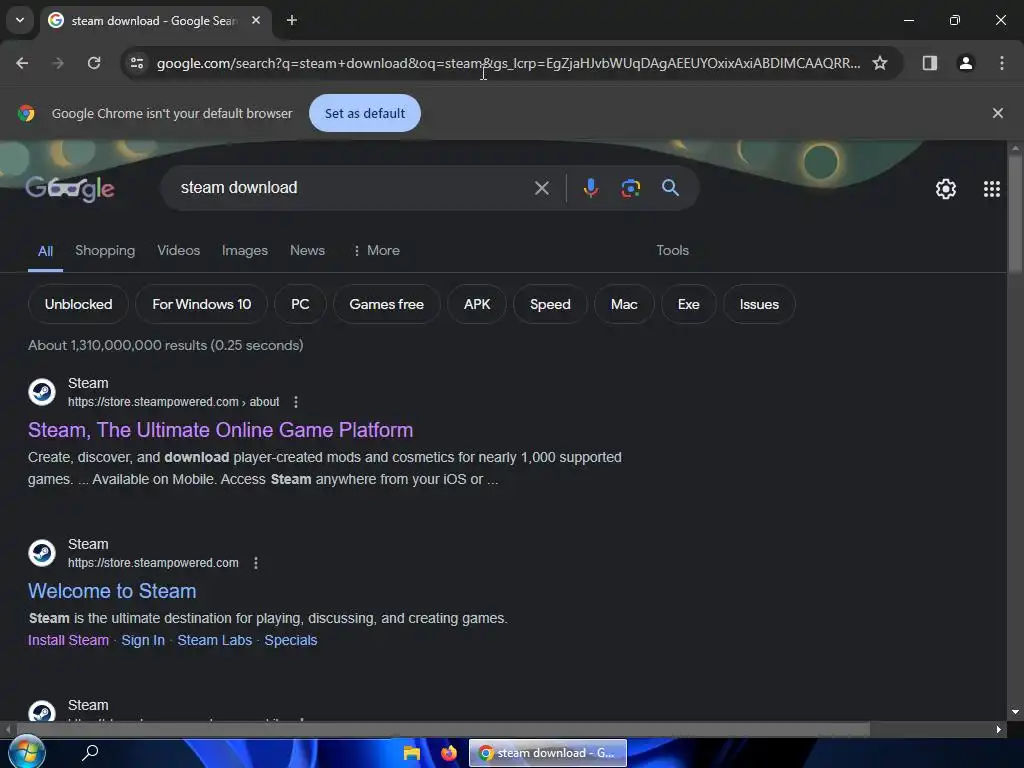Apply the Issues filter chip
The width and height of the screenshot is (1024, 768).
coord(759,304)
